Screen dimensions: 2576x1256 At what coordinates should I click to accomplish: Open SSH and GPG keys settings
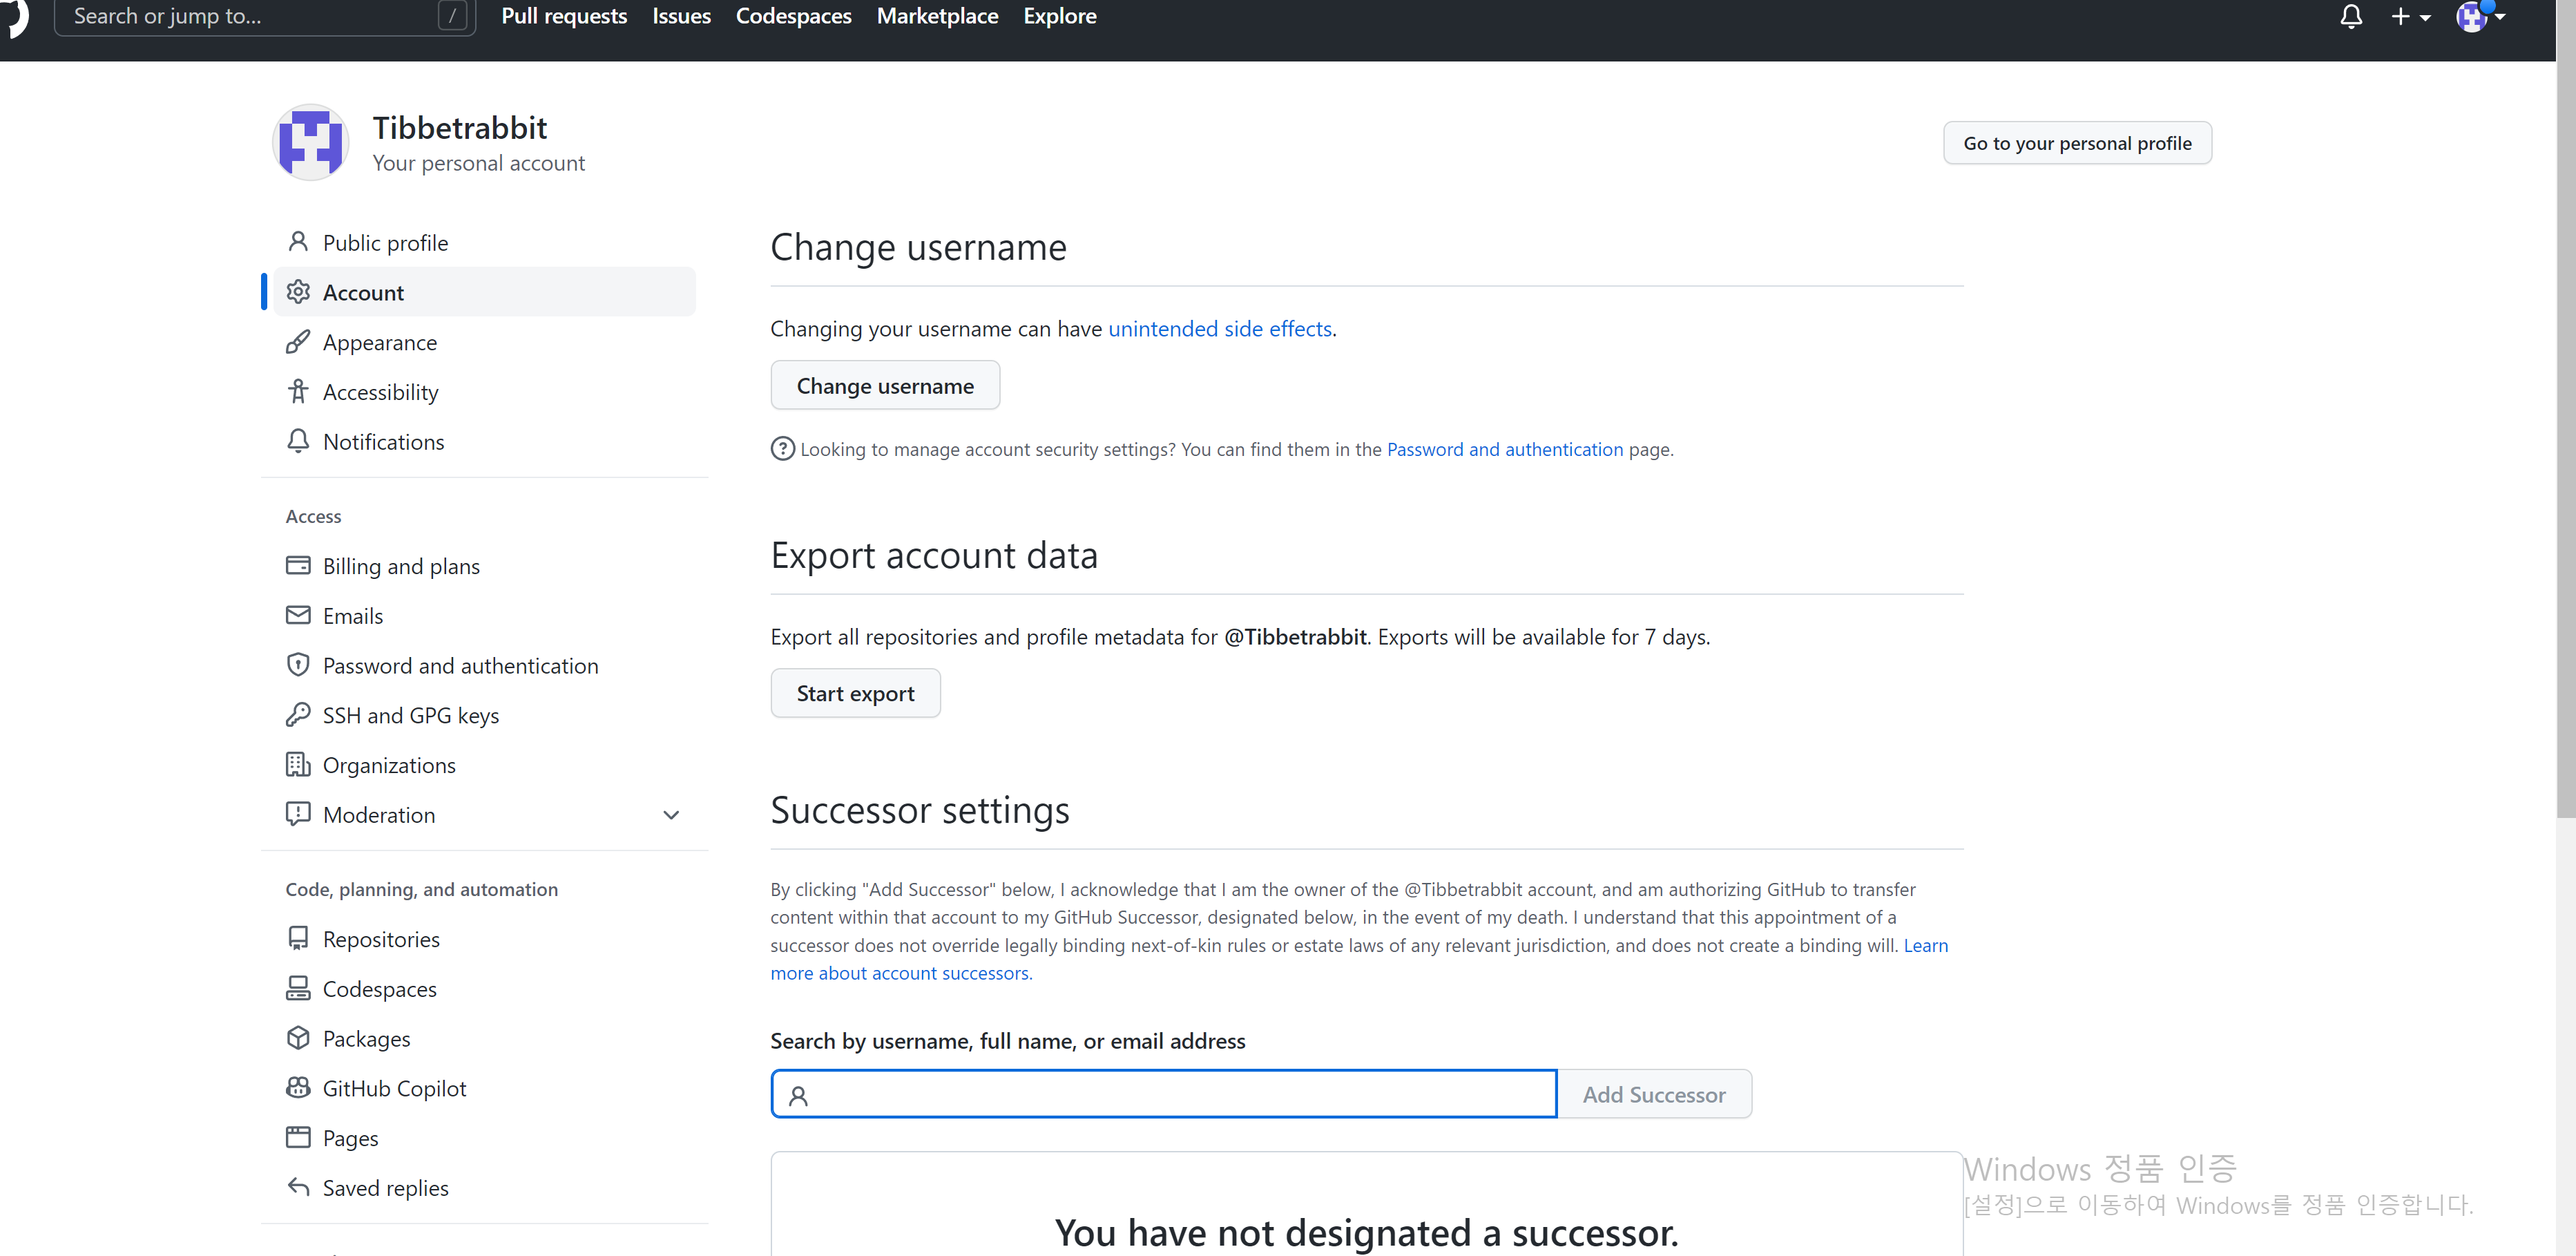(484, 714)
